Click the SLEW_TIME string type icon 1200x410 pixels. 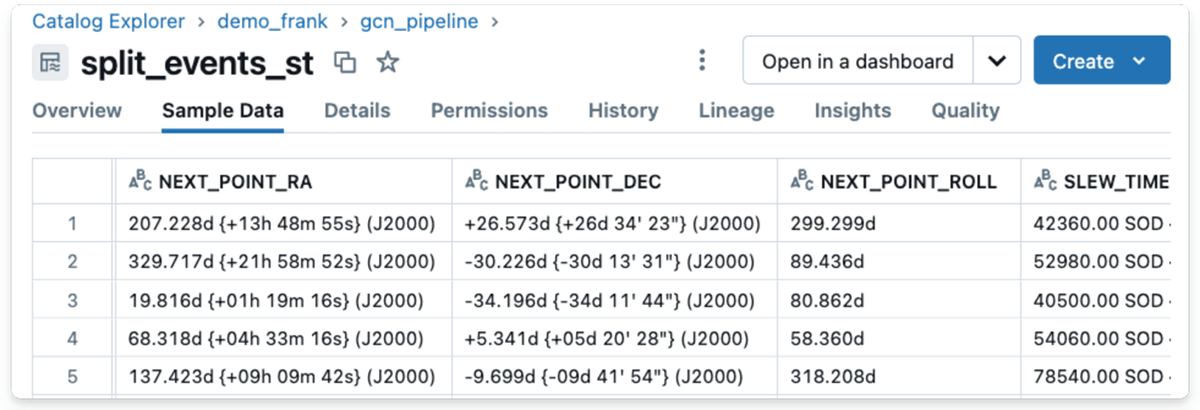coord(1045,181)
